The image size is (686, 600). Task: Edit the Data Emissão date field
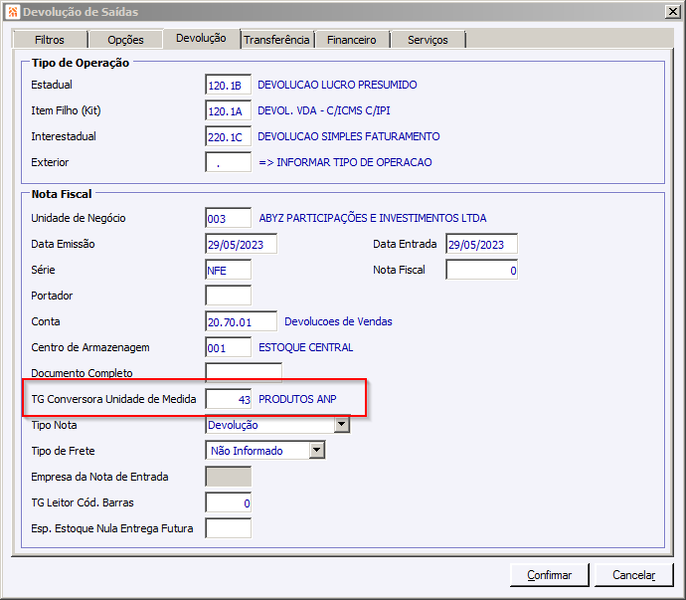[241, 244]
